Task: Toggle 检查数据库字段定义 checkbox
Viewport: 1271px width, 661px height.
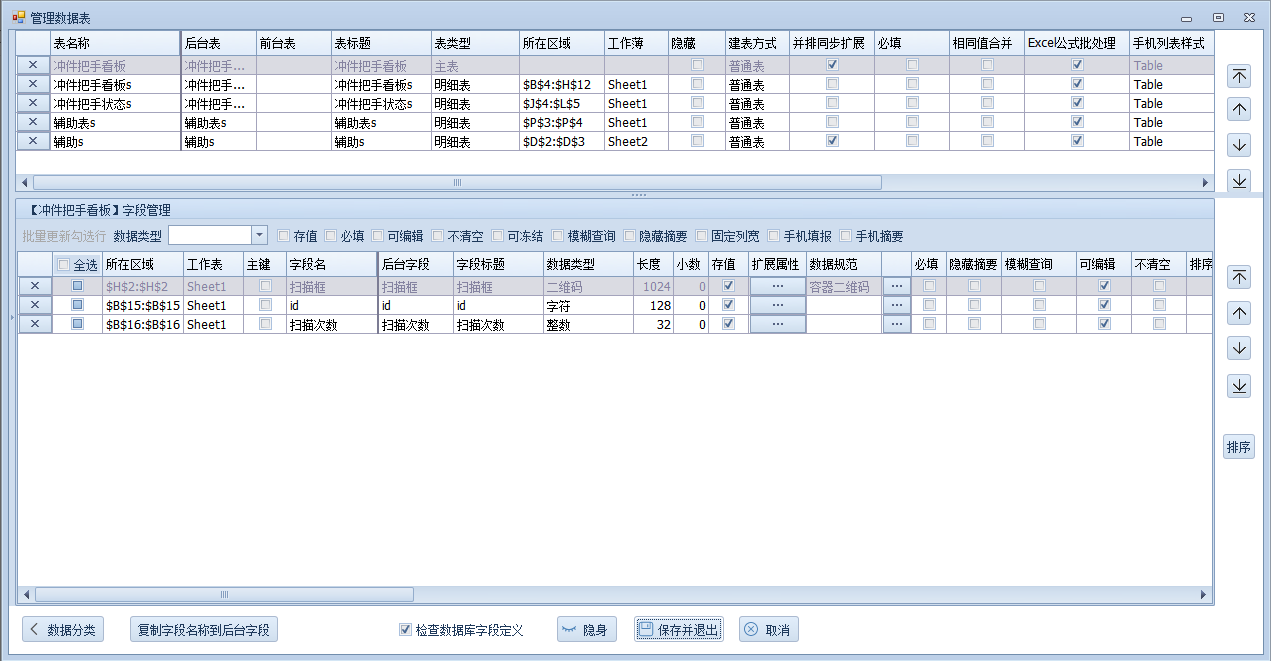Action: click(x=405, y=630)
